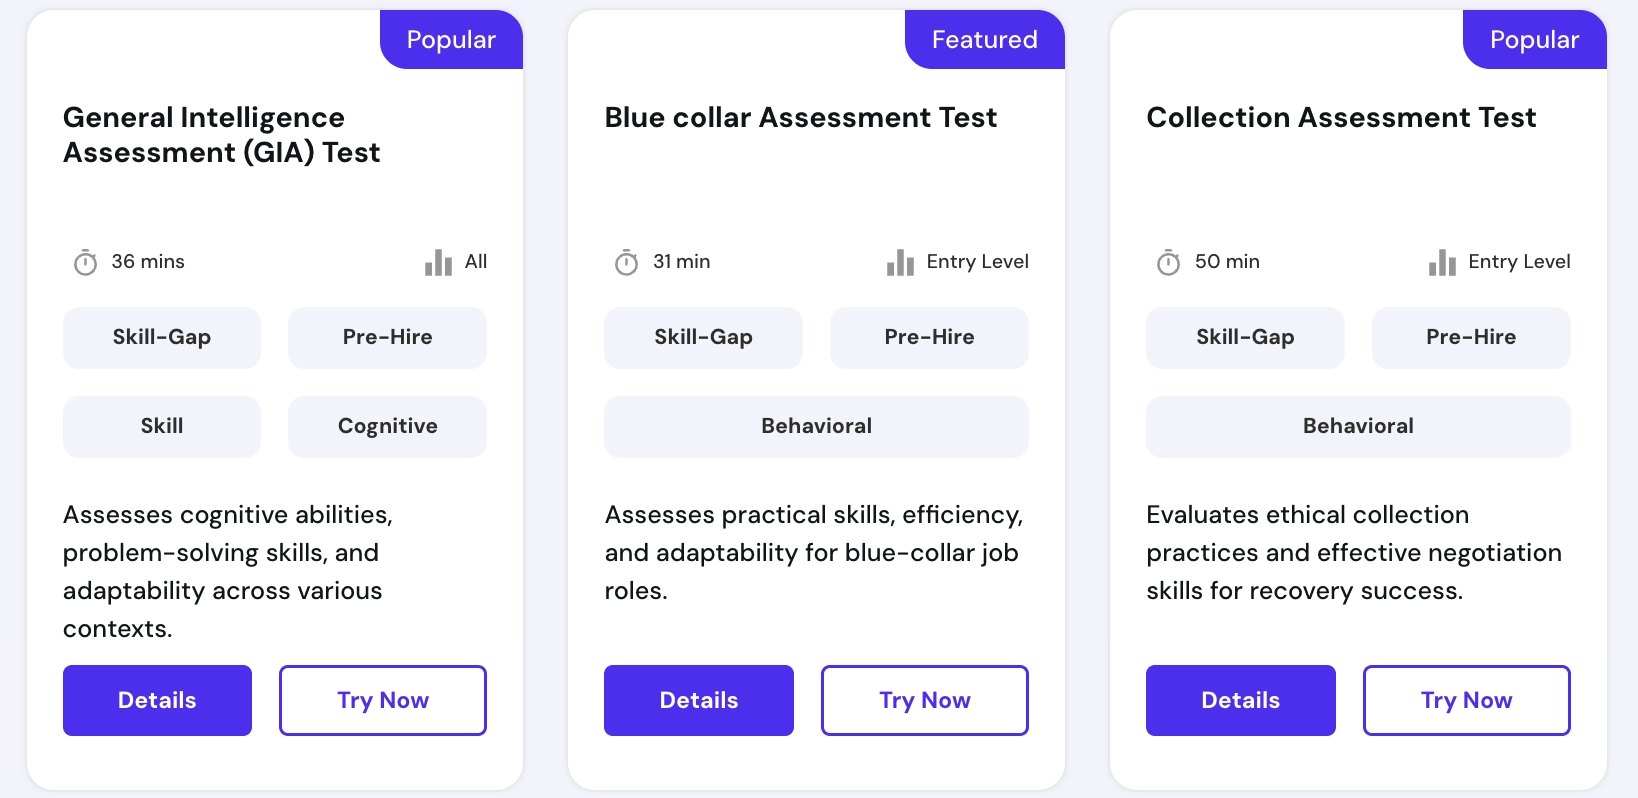Screen dimensions: 1638x798
Task: Select Behavioral tag in Collection Assessment card
Action: pyautogui.click(x=1358, y=426)
